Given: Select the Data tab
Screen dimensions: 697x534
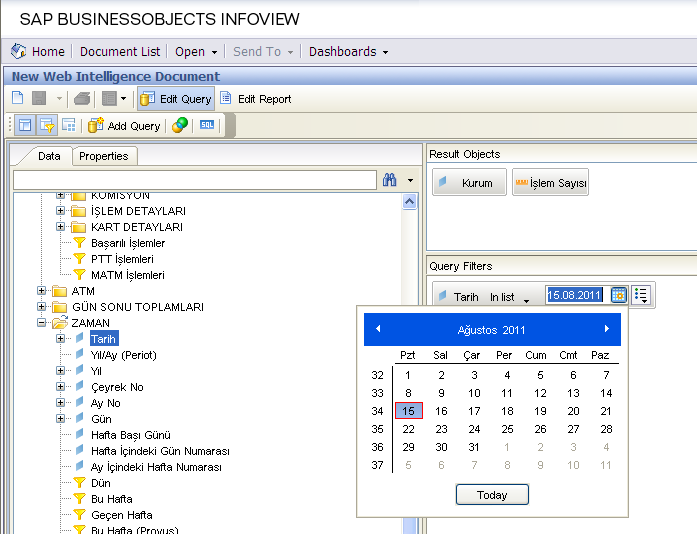Looking at the screenshot, I should coord(49,156).
